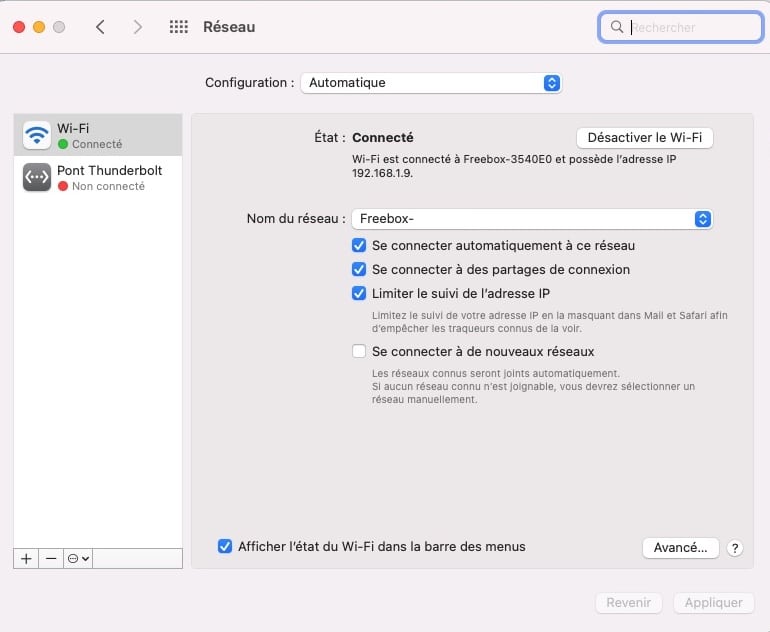Expand the Nom du réseau dropdown
Viewport: 770px width, 632px height.
coord(532,219)
